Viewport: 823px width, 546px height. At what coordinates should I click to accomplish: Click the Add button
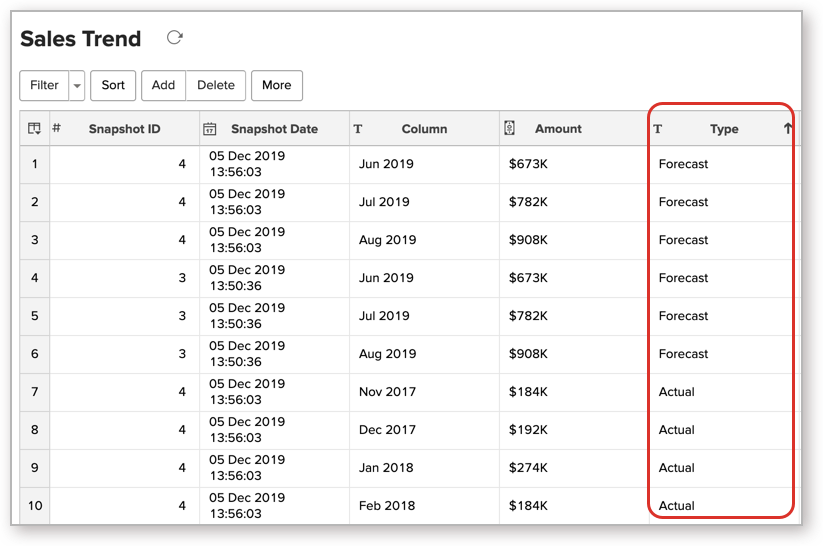pyautogui.click(x=163, y=86)
